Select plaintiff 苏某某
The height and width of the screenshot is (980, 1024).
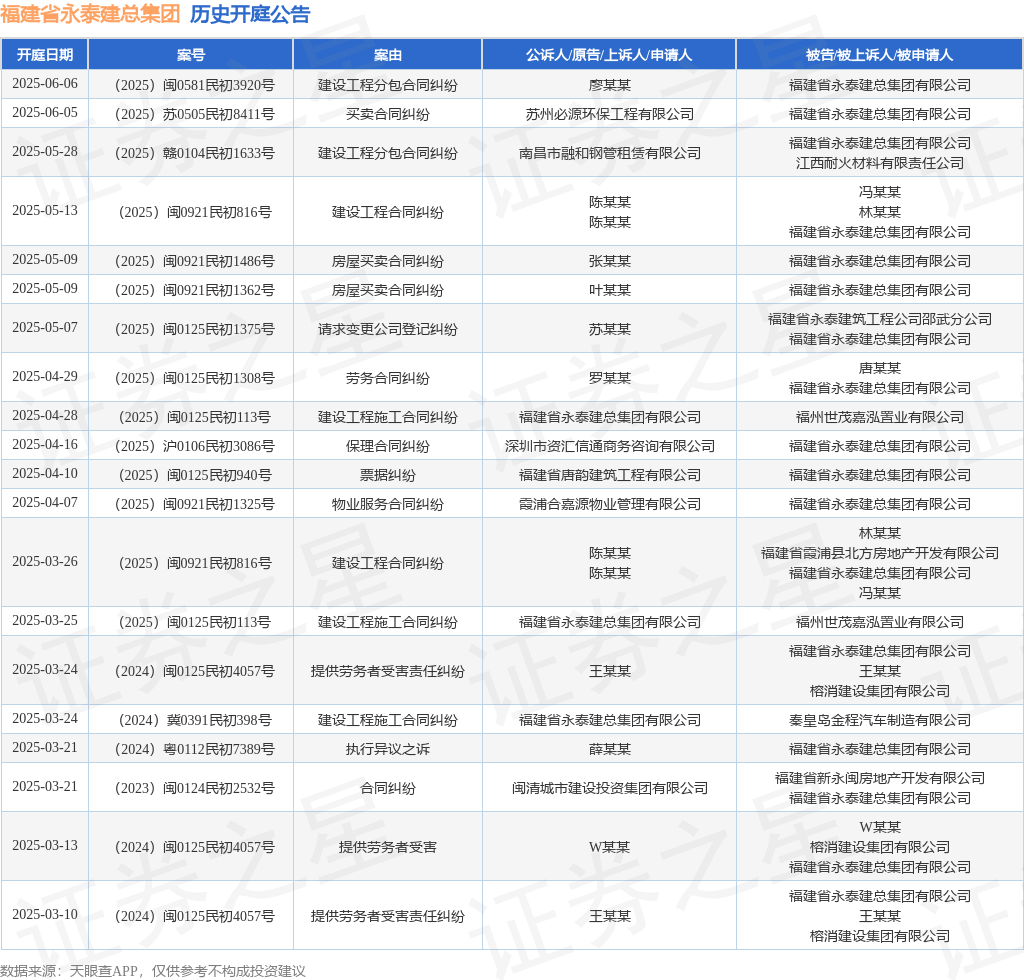[609, 329]
